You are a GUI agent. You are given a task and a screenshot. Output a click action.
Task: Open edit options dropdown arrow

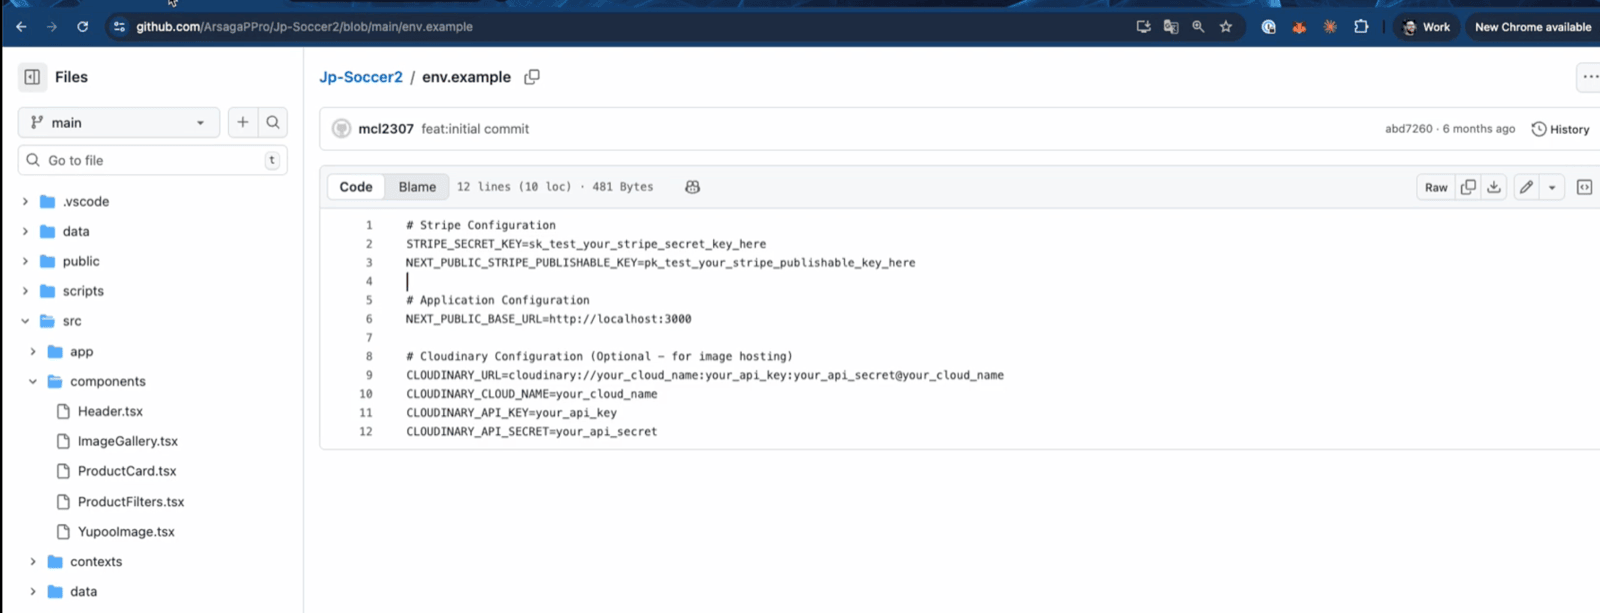(1552, 187)
